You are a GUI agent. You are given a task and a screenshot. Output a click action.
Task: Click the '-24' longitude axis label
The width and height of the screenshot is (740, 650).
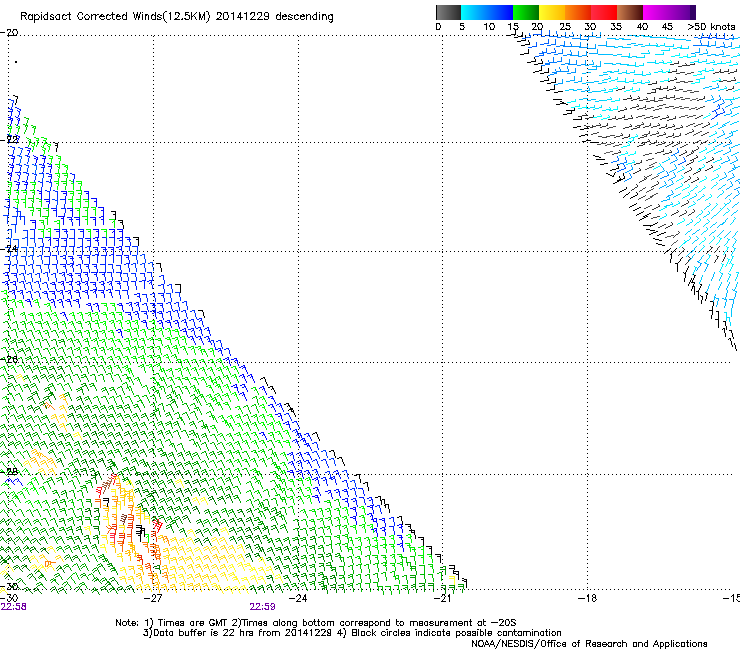coord(298,598)
